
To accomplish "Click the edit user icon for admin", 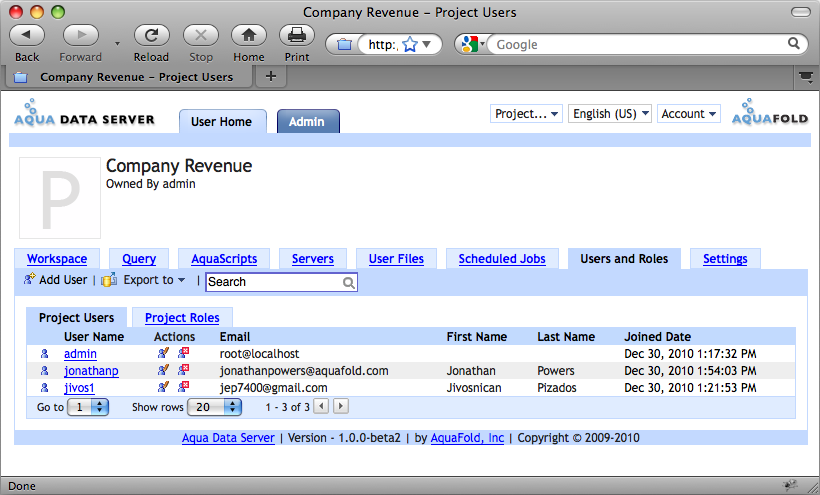I will (x=163, y=353).
